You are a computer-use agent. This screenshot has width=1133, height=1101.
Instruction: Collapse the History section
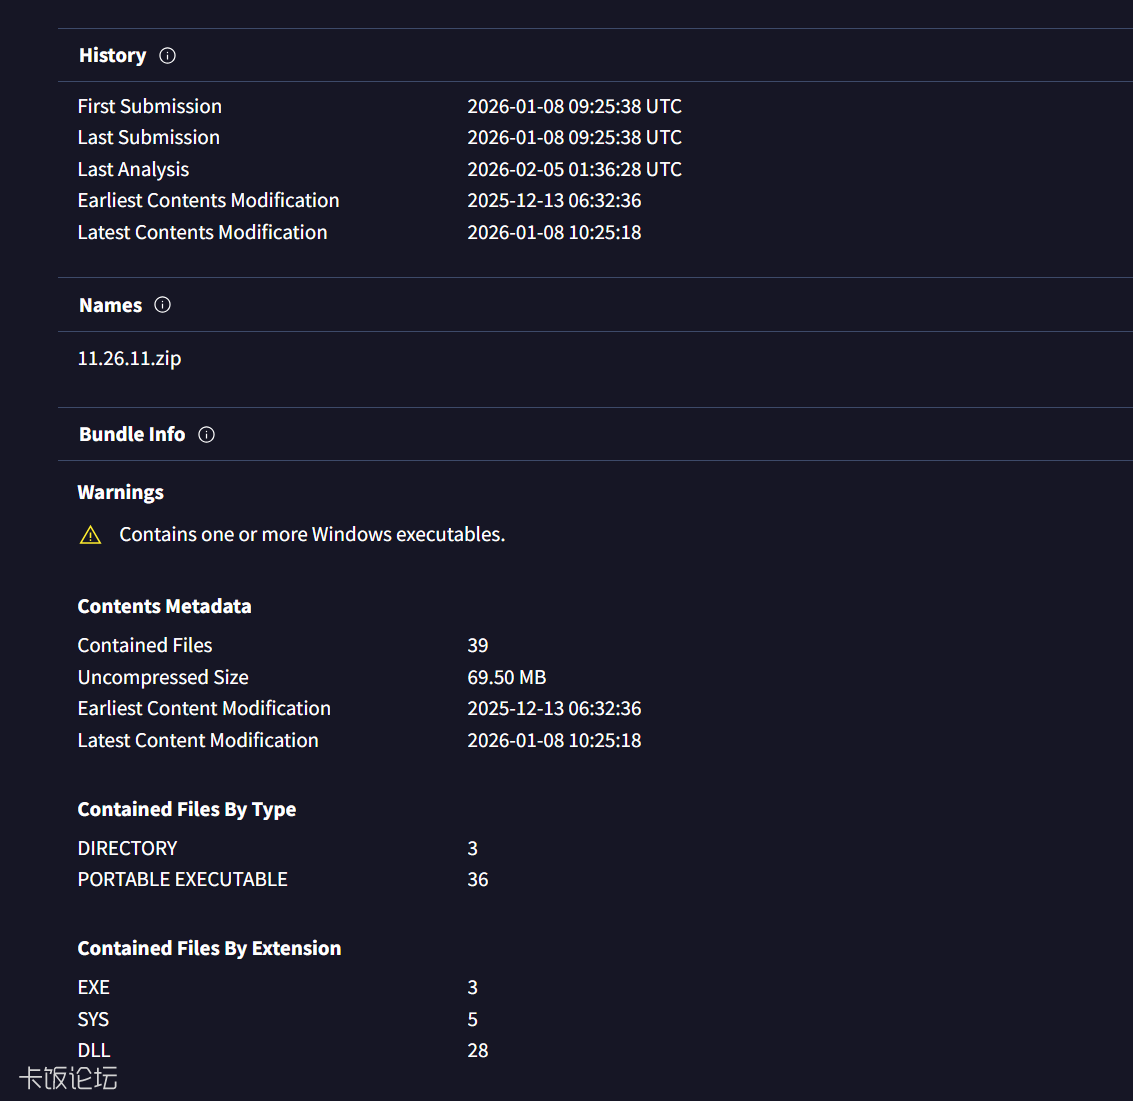pyautogui.click(x=112, y=56)
